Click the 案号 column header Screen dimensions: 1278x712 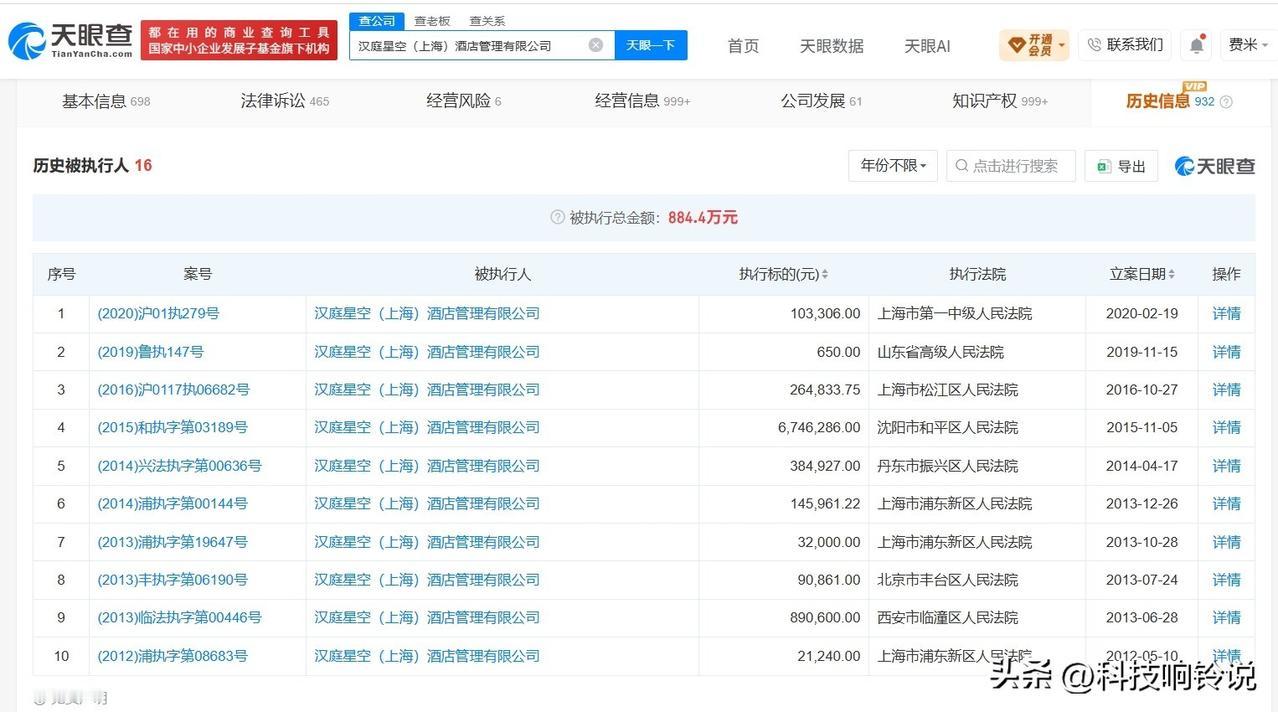pyautogui.click(x=197, y=274)
